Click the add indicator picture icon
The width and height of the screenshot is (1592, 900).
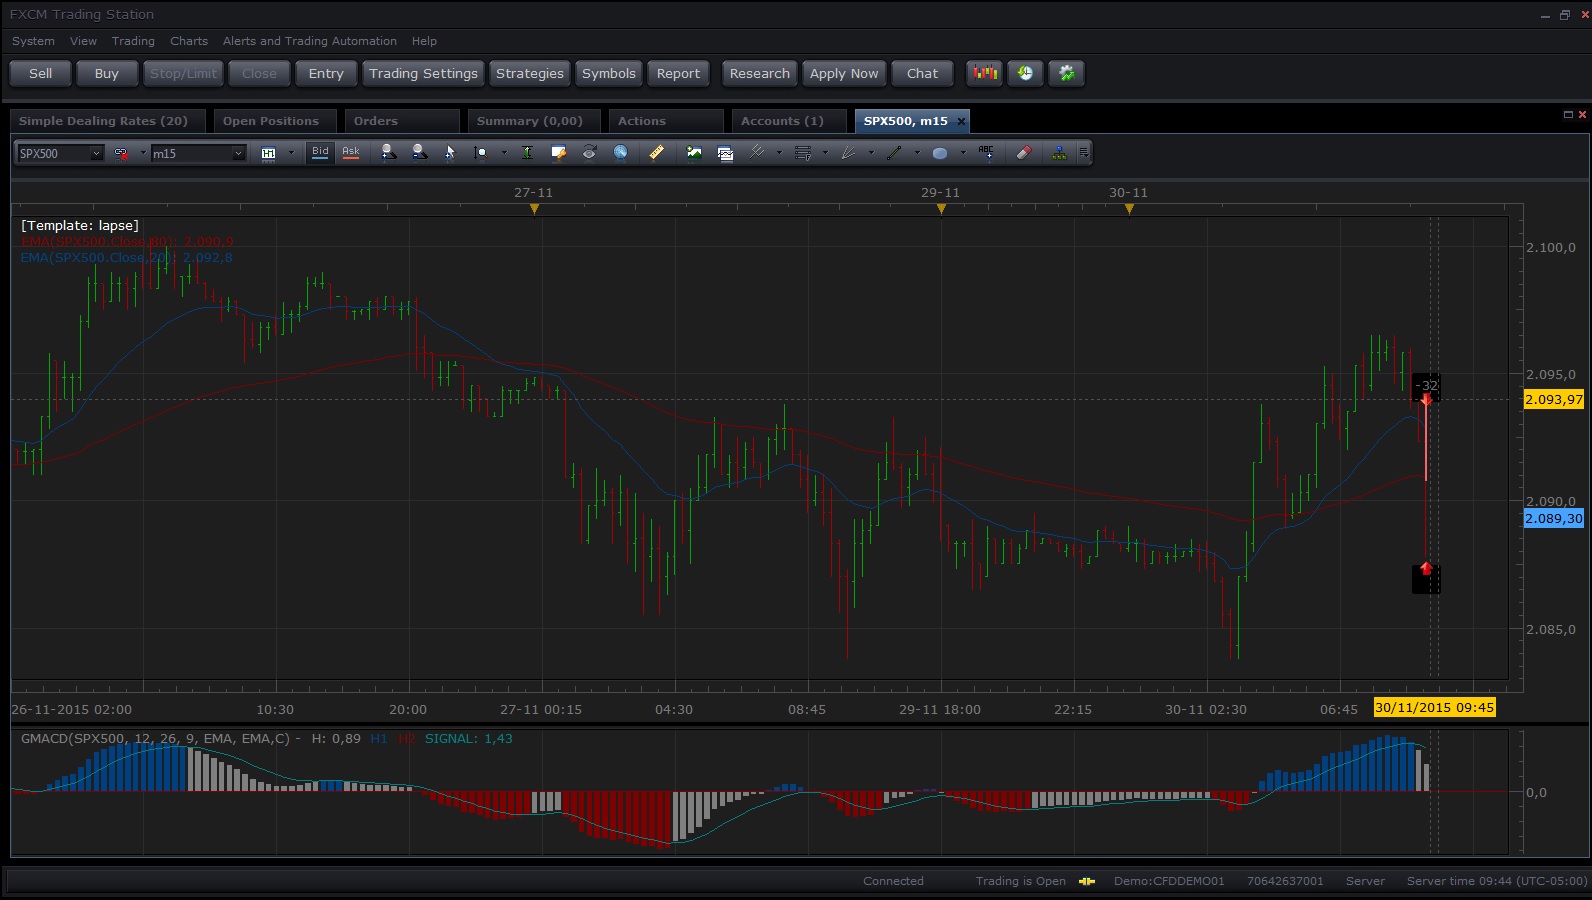[x=694, y=152]
